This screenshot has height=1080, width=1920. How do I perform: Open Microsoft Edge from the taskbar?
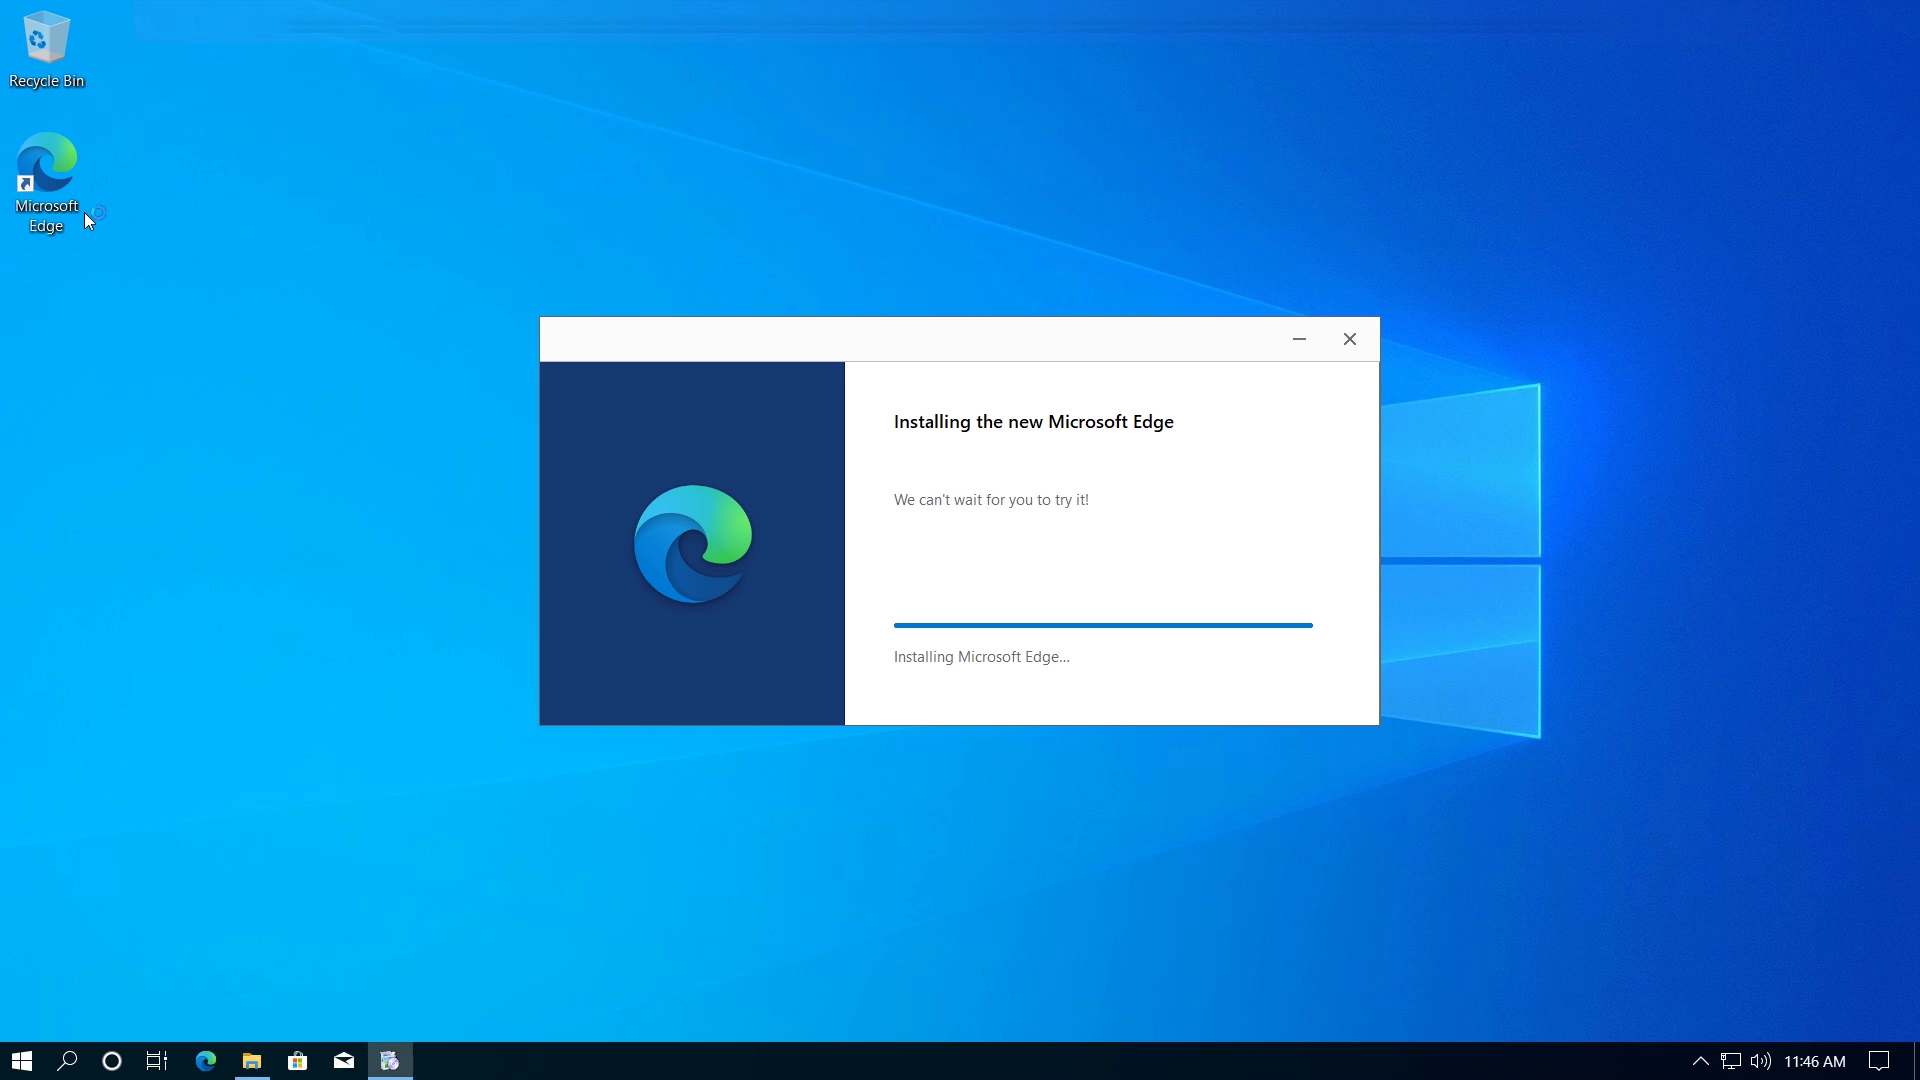(206, 1061)
